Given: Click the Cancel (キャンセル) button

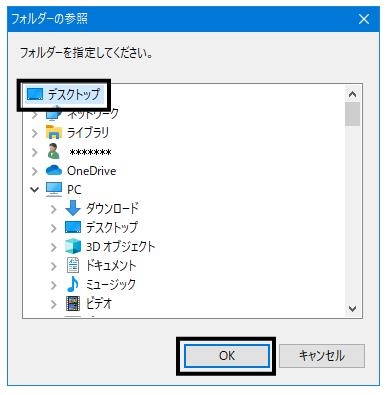Looking at the screenshot, I should (x=322, y=356).
